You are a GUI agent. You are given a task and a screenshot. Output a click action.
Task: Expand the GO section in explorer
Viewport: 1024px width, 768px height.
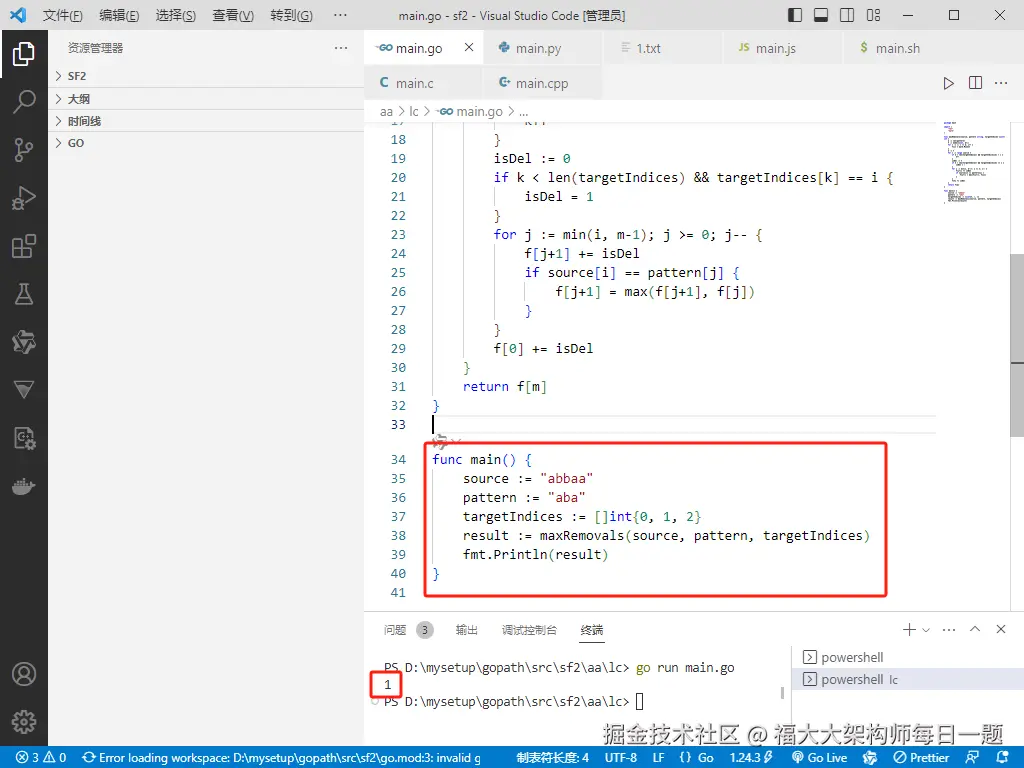coord(206,143)
